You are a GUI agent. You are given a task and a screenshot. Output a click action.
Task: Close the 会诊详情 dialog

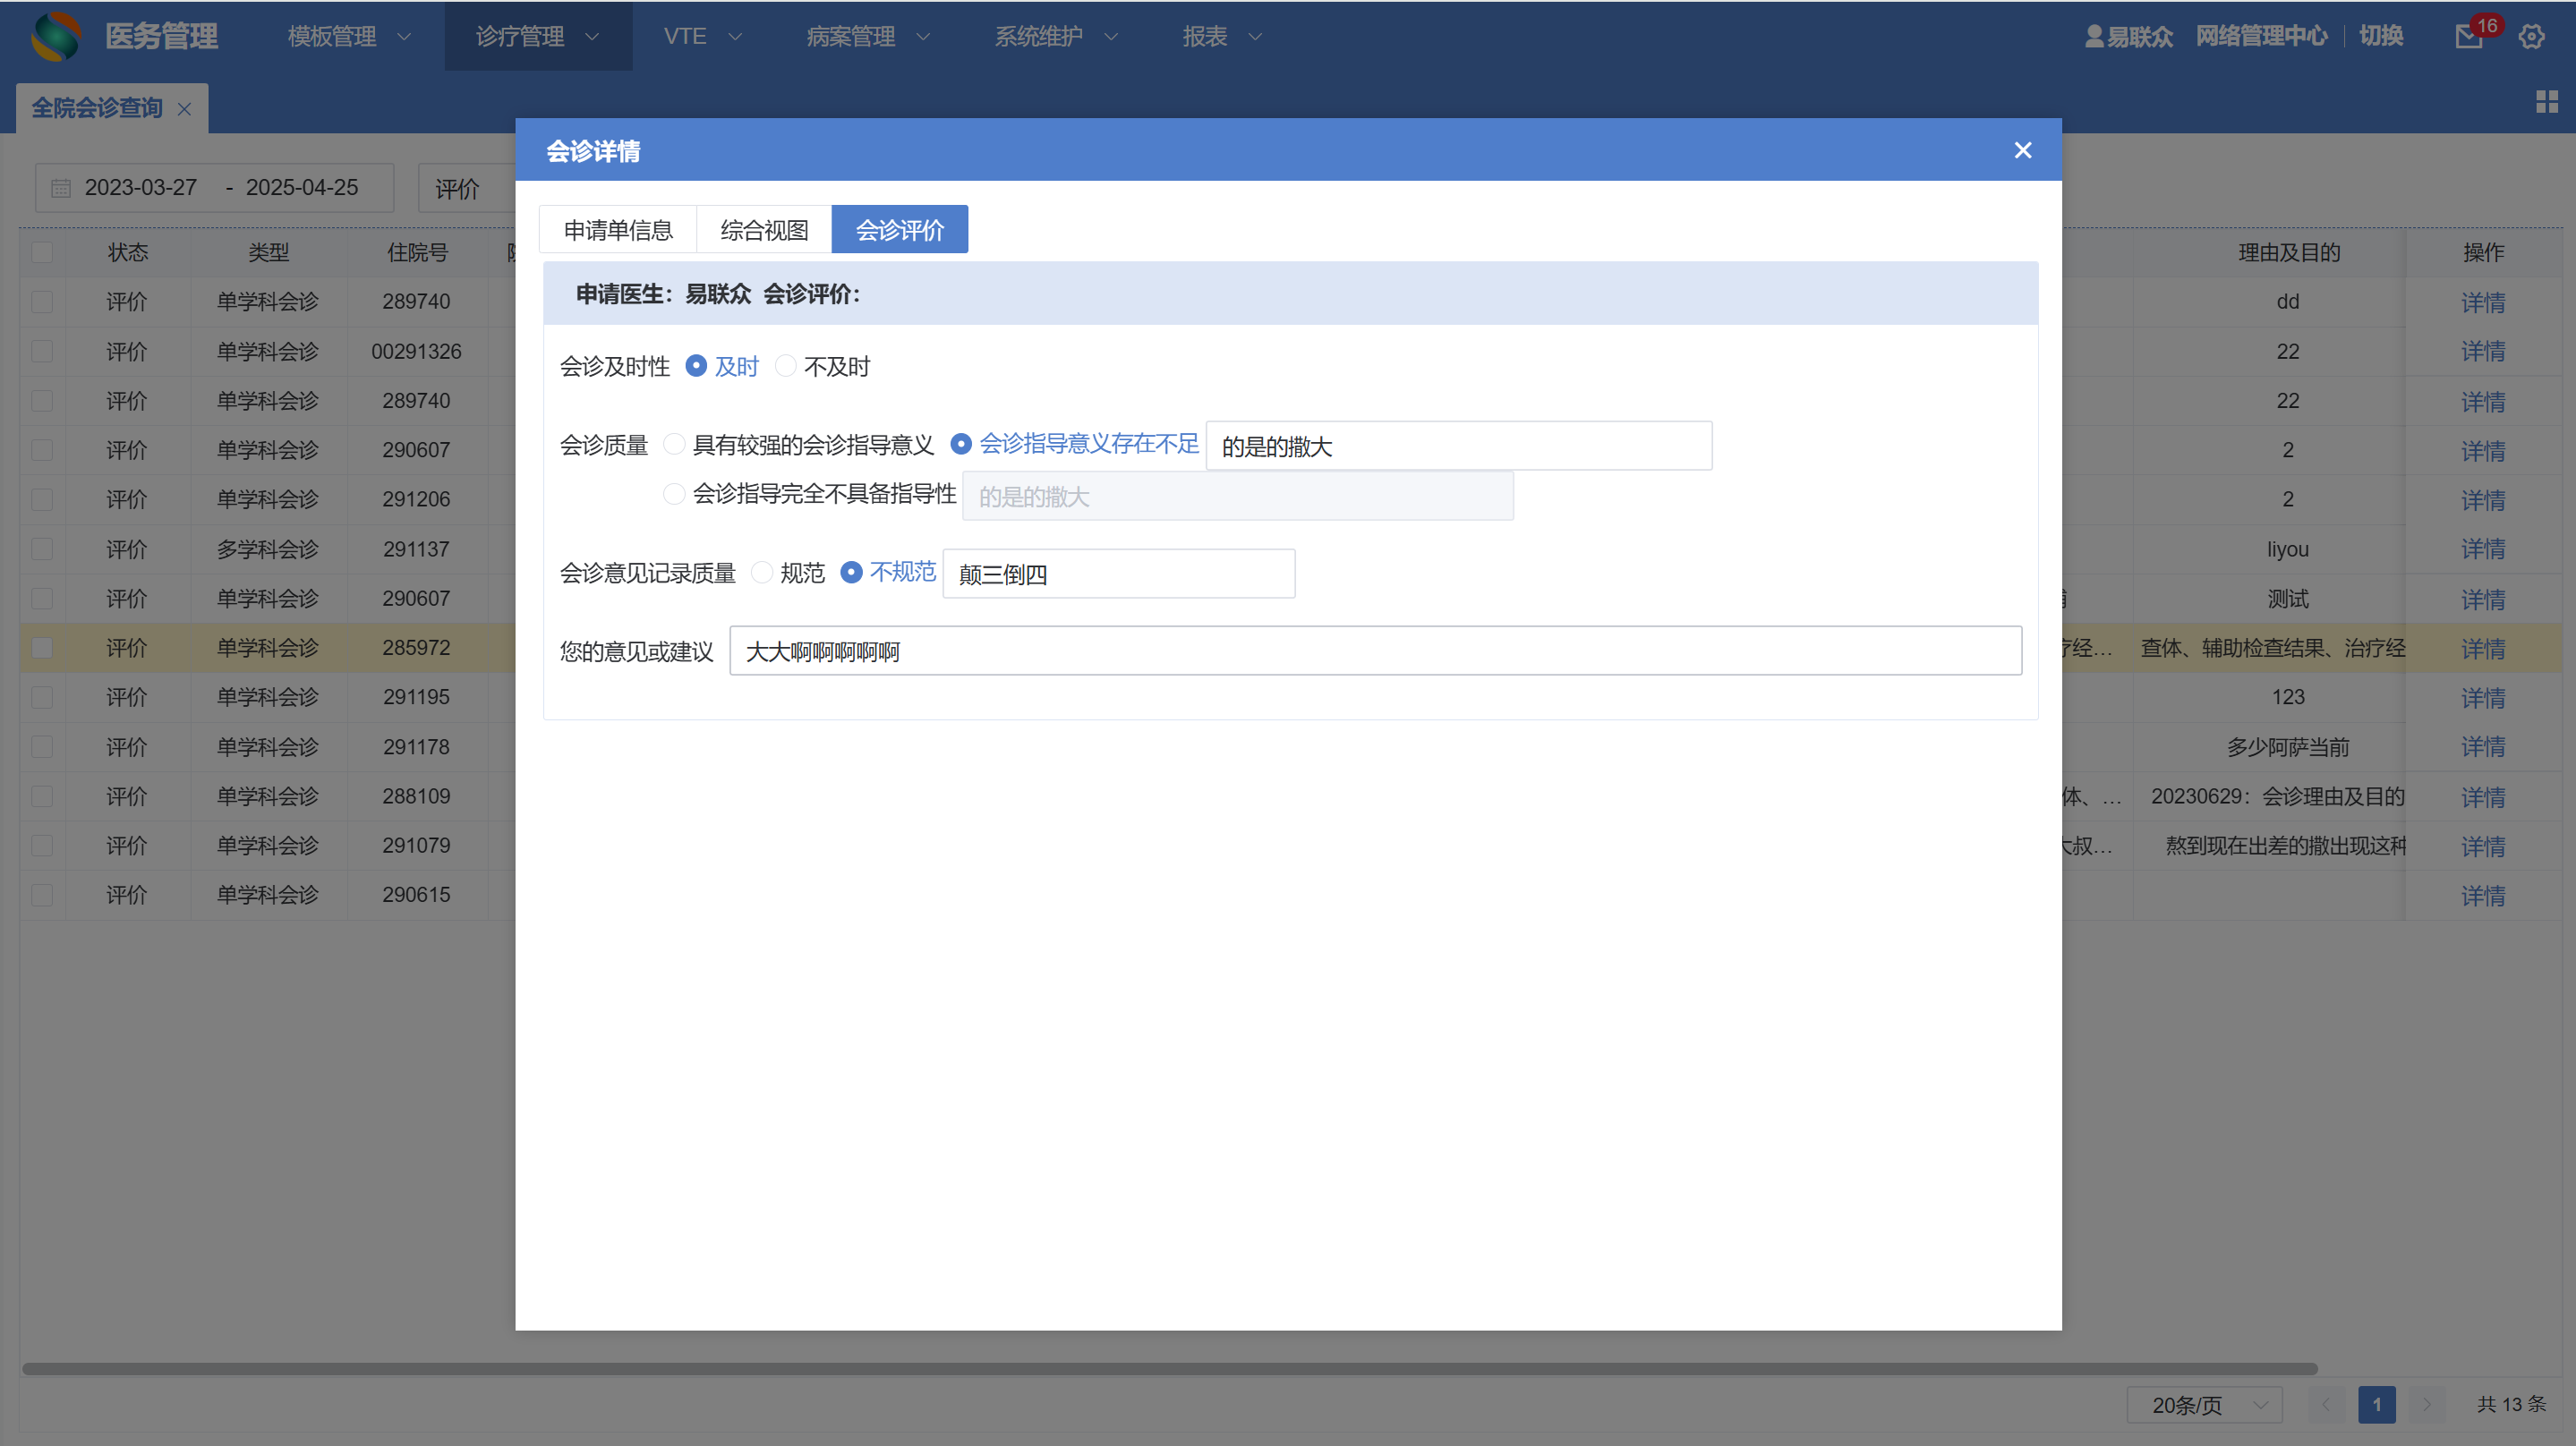pos(2022,150)
